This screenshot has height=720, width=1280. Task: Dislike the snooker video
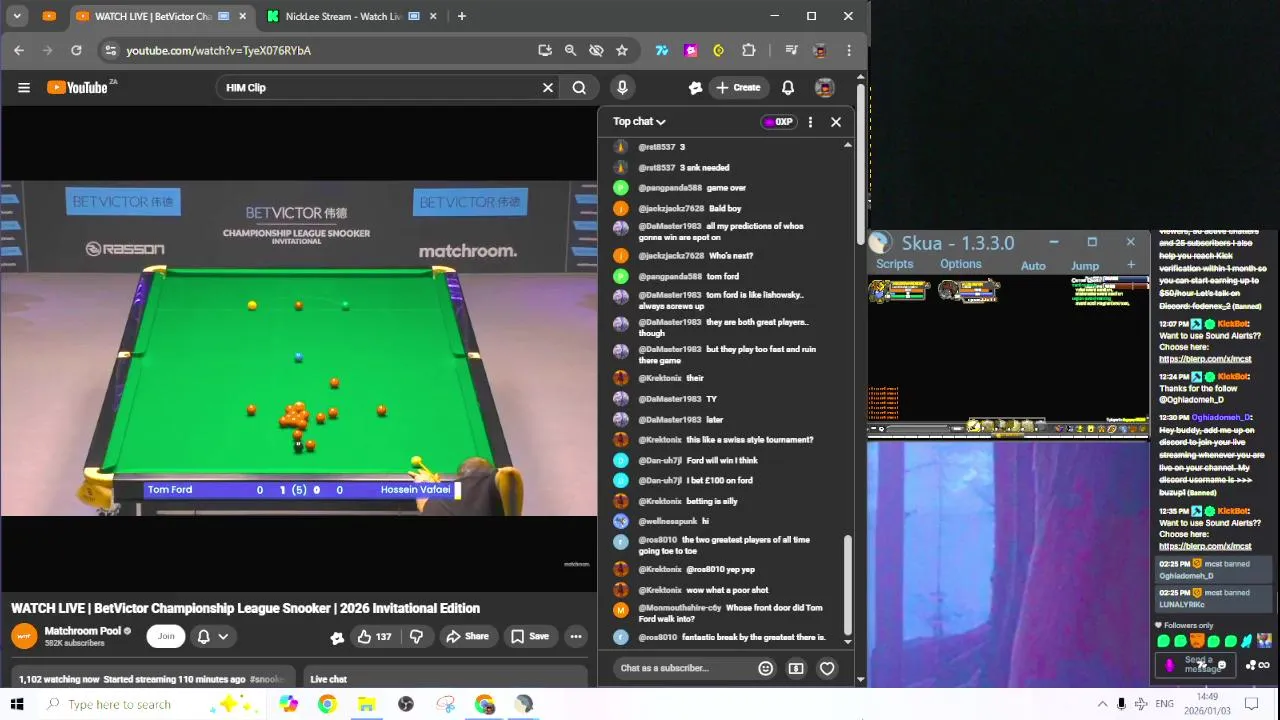pyautogui.click(x=417, y=636)
